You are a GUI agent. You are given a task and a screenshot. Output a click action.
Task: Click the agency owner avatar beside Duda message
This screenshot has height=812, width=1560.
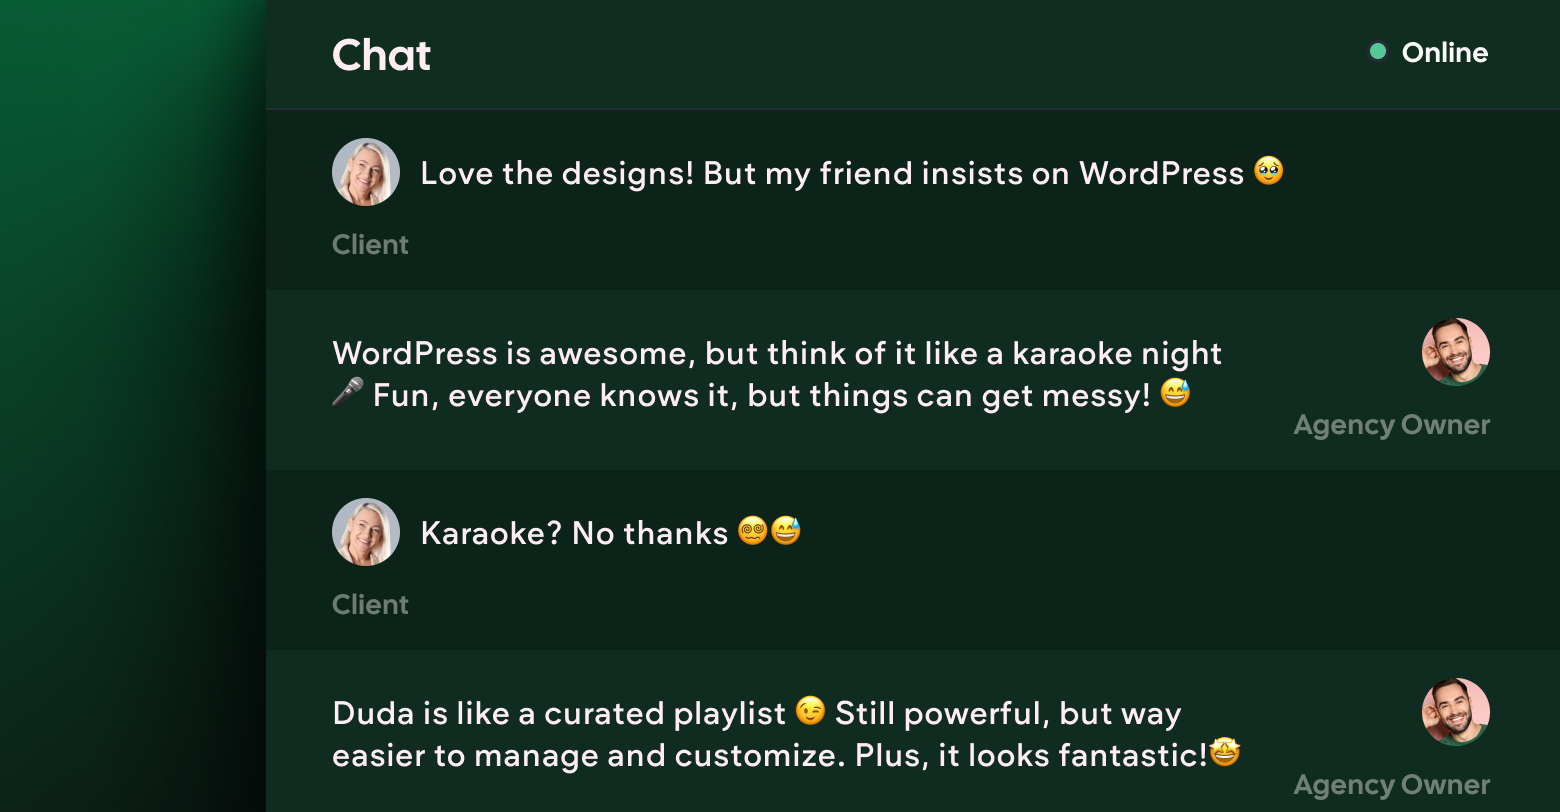click(x=1456, y=712)
